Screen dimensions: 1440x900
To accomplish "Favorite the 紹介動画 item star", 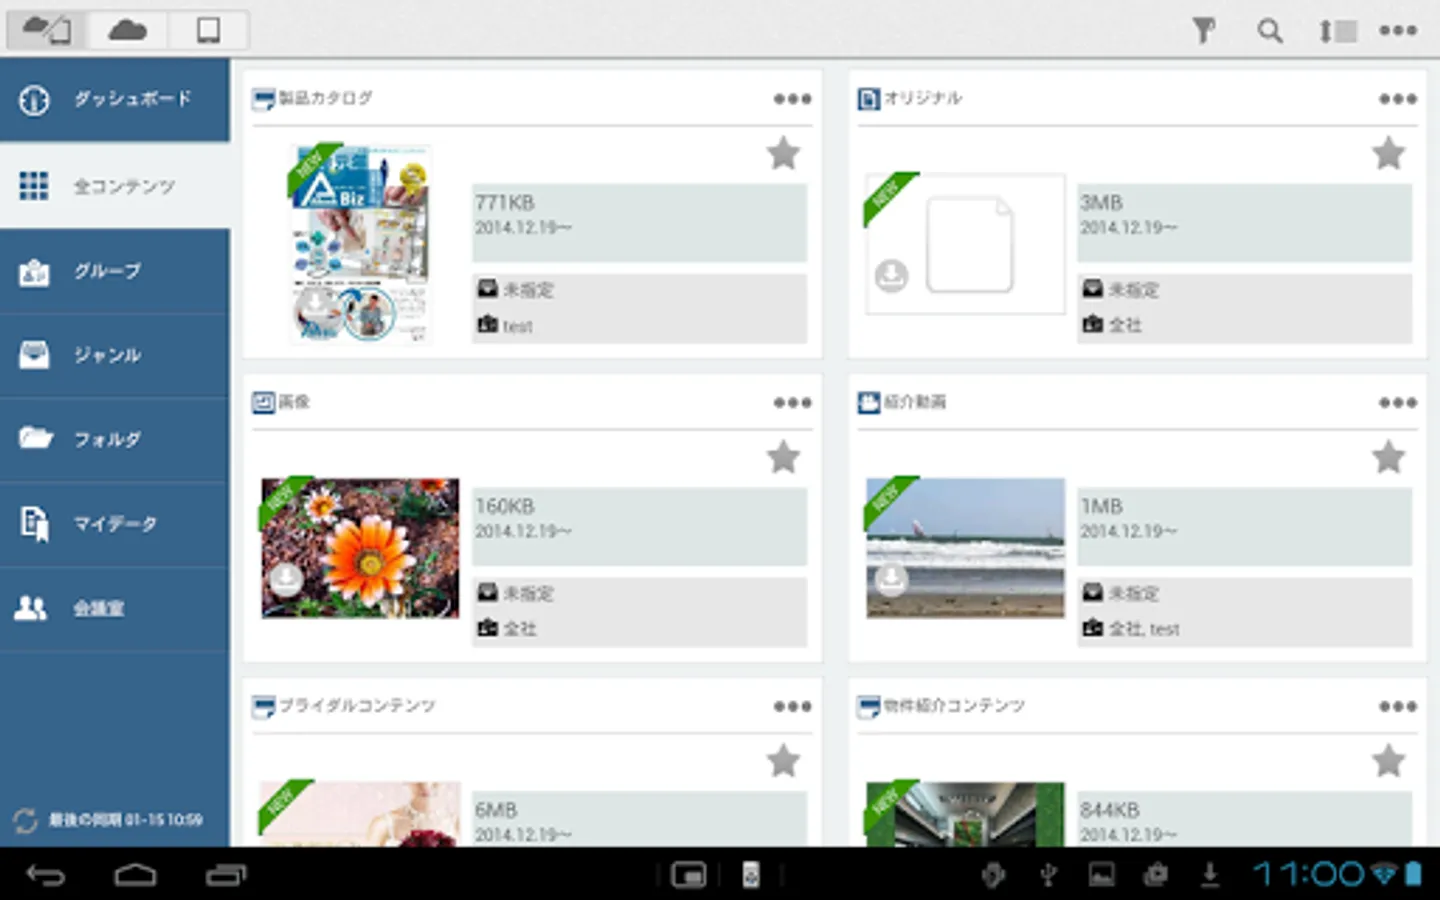I will click(x=1388, y=457).
